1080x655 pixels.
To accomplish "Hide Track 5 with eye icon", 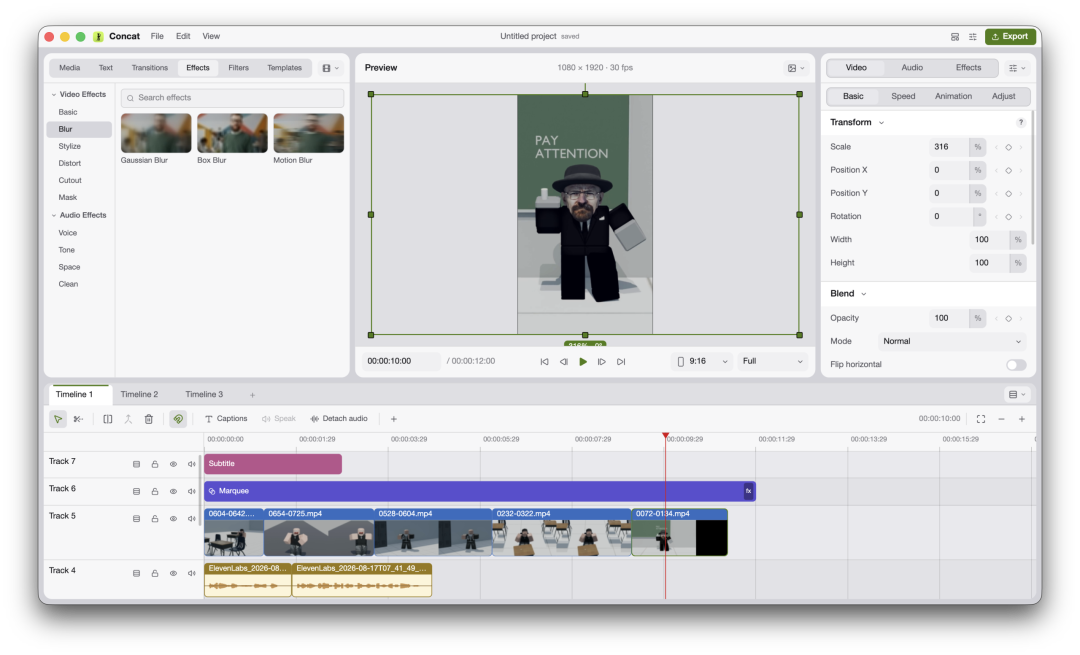I will click(x=174, y=519).
